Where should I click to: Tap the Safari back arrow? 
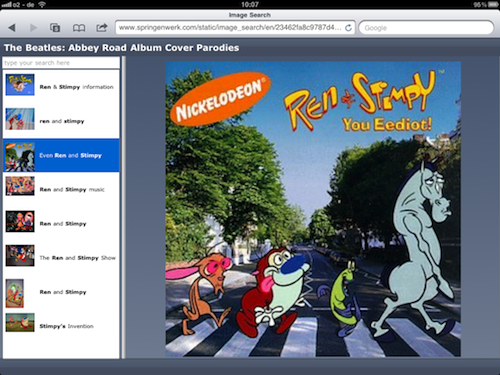[x=12, y=28]
